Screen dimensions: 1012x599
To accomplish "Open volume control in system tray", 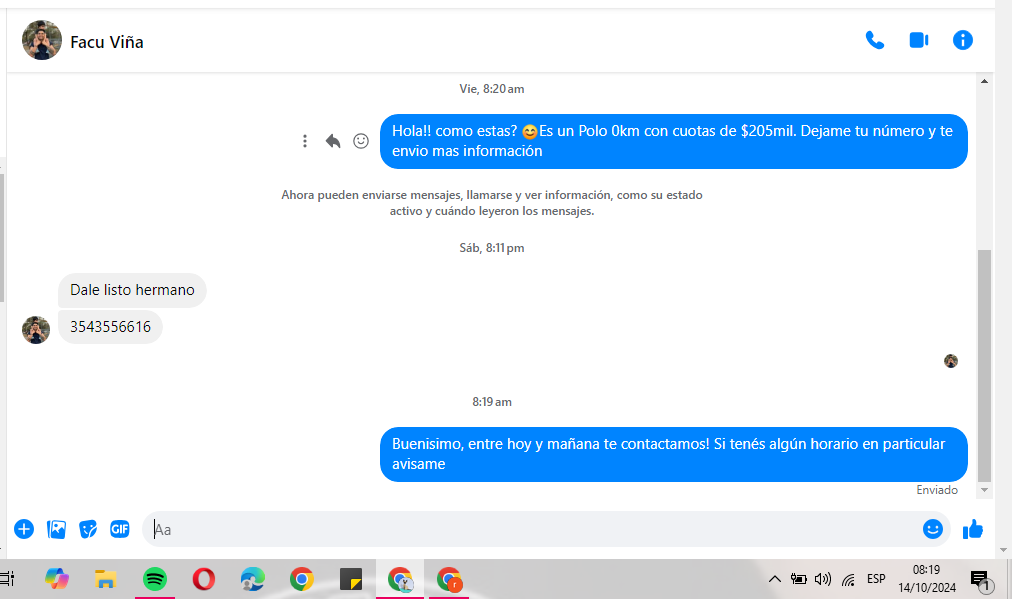I will (822, 579).
